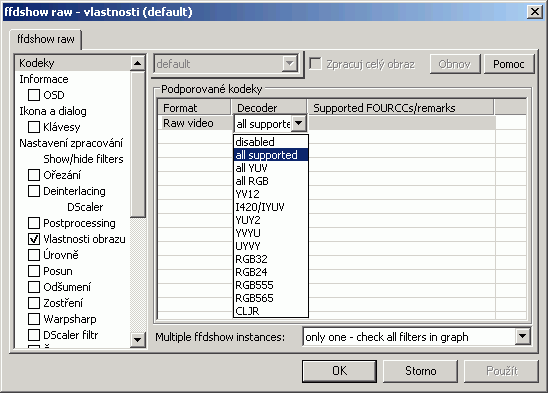Open Pomoc help
Image resolution: width=548 pixels, height=393 pixels.
(x=509, y=64)
